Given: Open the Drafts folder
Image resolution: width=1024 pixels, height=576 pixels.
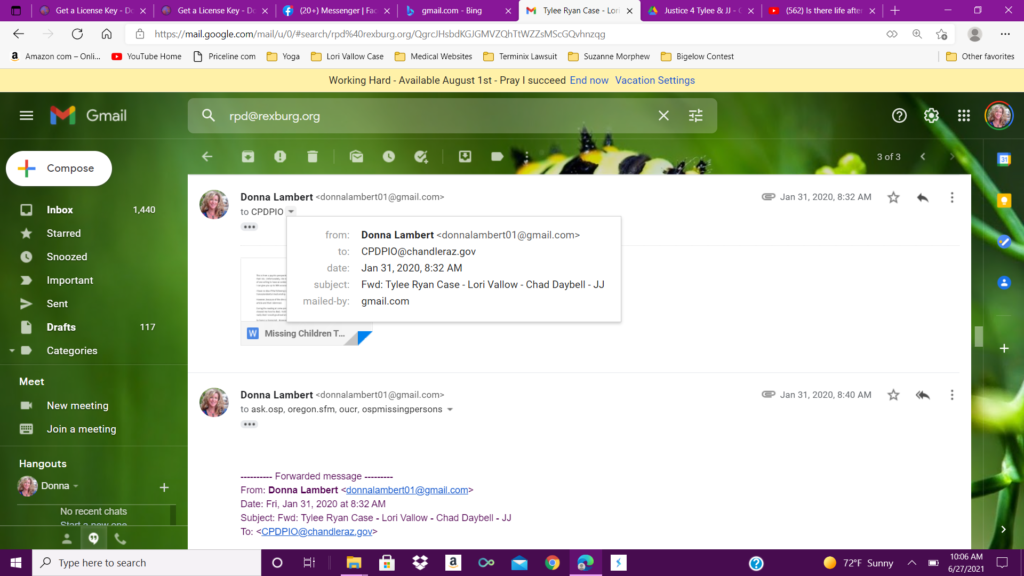Looking at the screenshot, I should (x=61, y=327).
